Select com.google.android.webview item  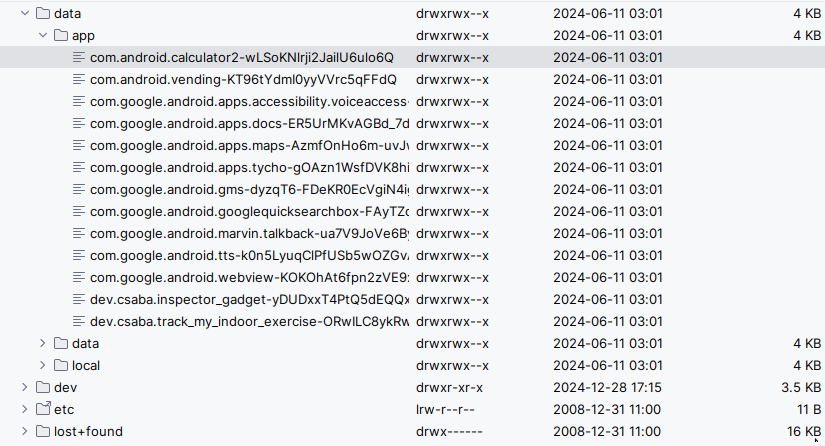pyautogui.click(x=249, y=277)
